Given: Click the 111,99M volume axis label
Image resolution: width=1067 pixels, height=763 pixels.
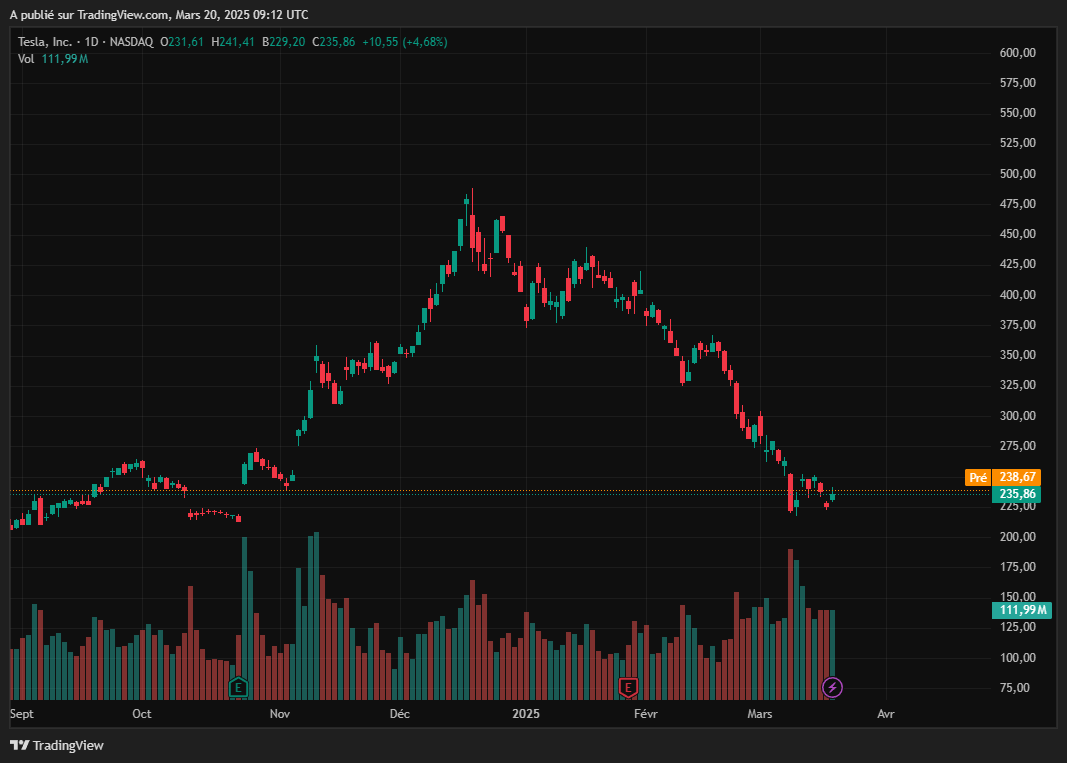Looking at the screenshot, I should [x=1022, y=610].
